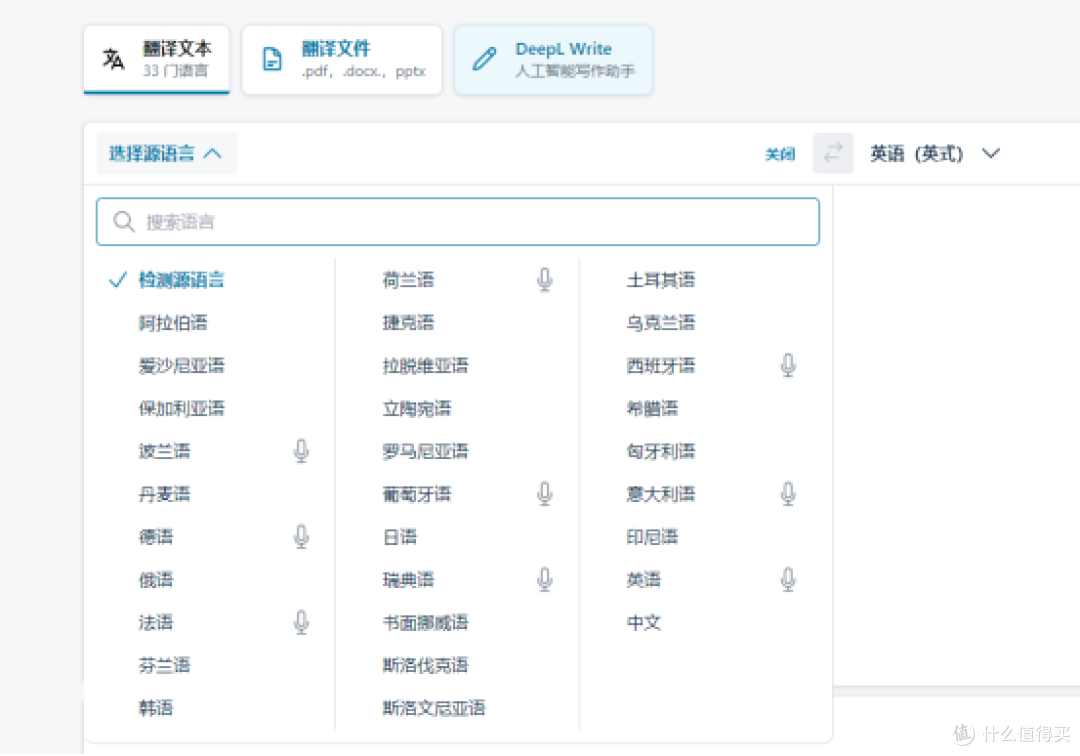Click the microphone icon beside 意大利语
Image resolution: width=1080 pixels, height=756 pixels.
click(x=788, y=494)
